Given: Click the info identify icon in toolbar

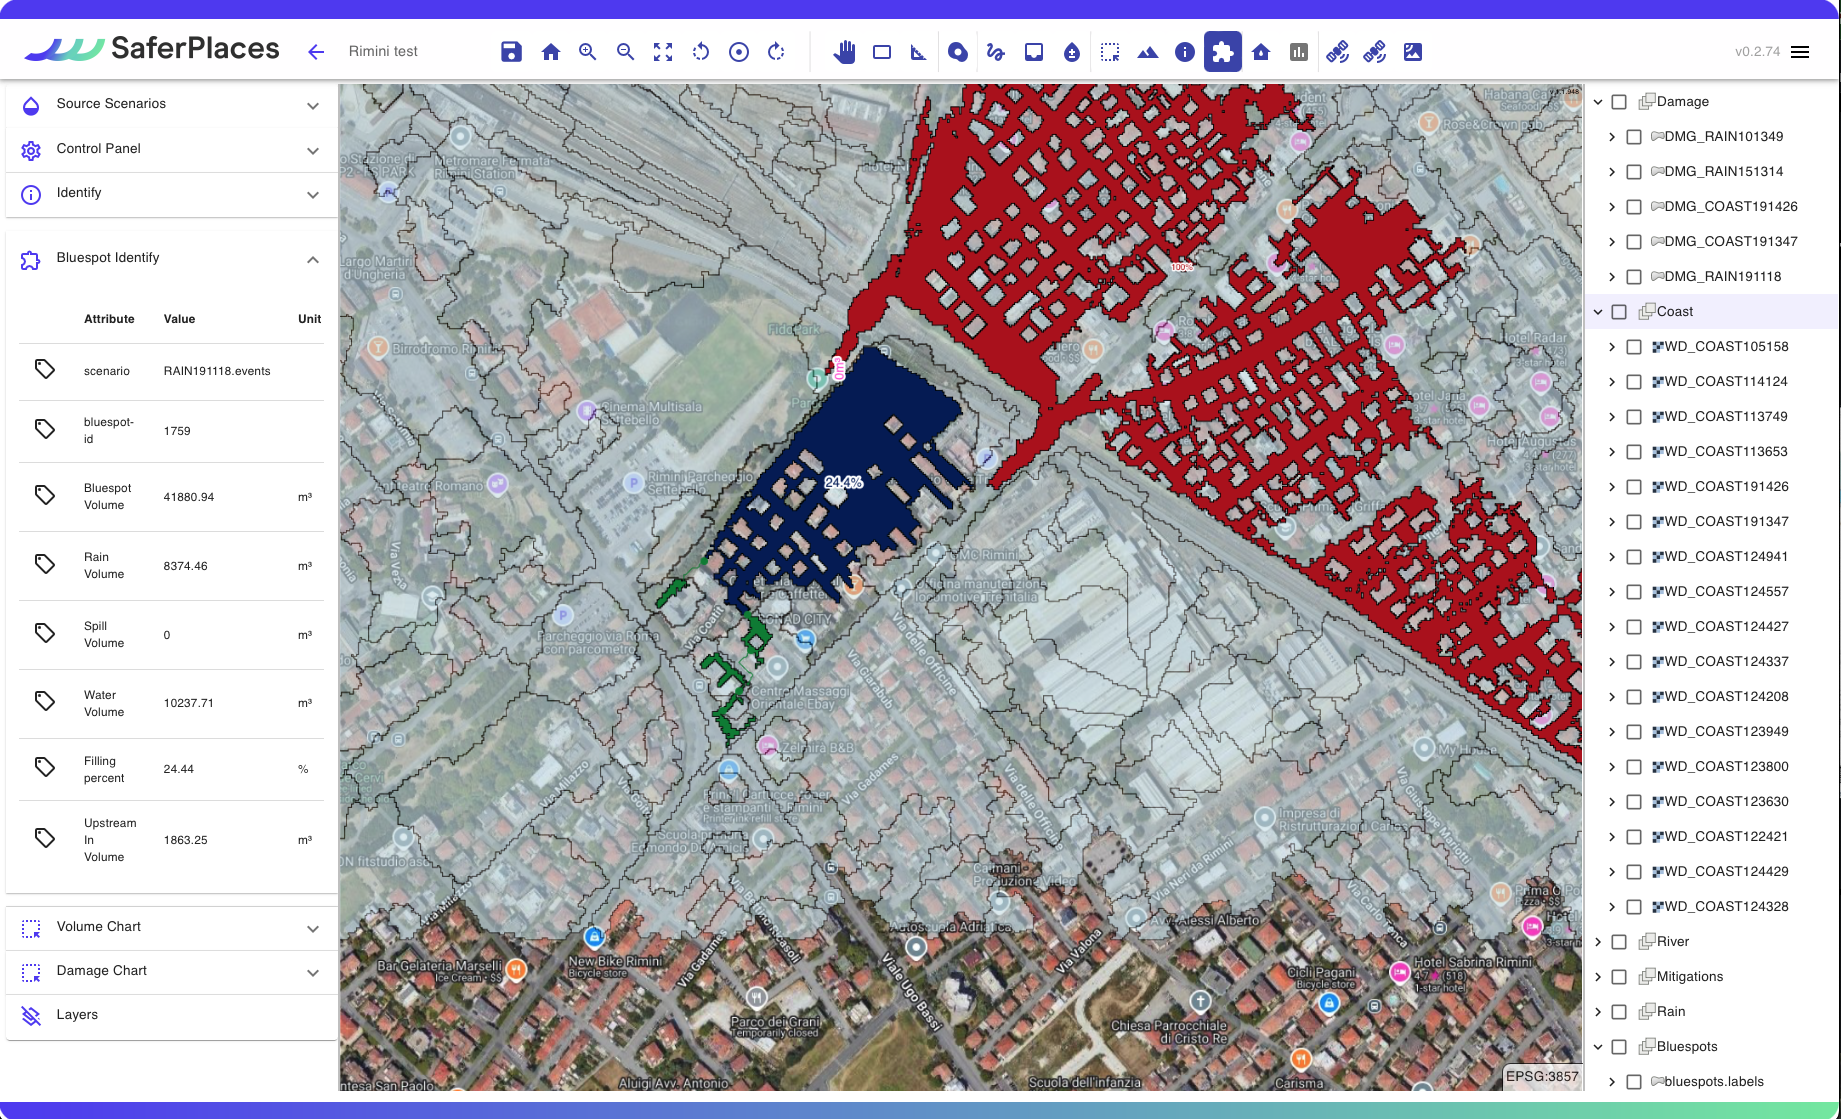Looking at the screenshot, I should pos(1184,52).
